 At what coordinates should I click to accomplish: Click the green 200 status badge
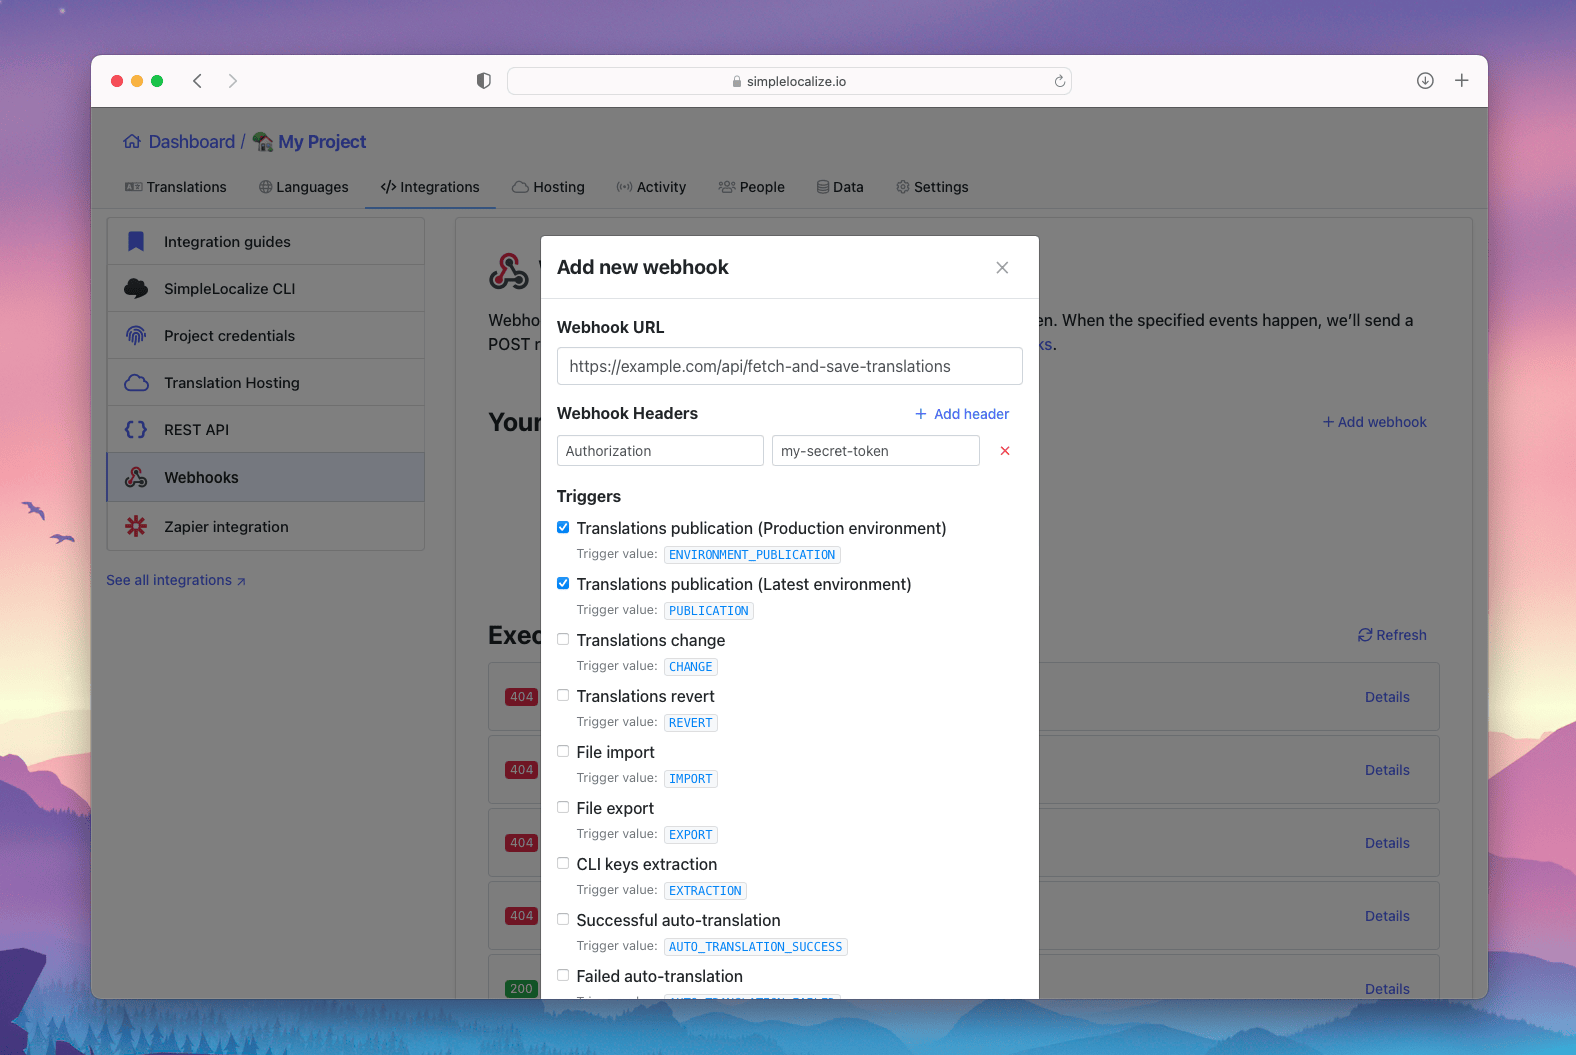point(522,989)
